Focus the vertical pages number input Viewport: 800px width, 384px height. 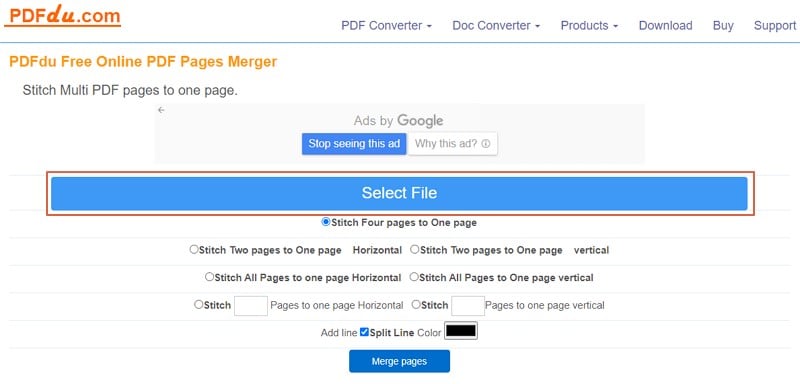point(468,305)
